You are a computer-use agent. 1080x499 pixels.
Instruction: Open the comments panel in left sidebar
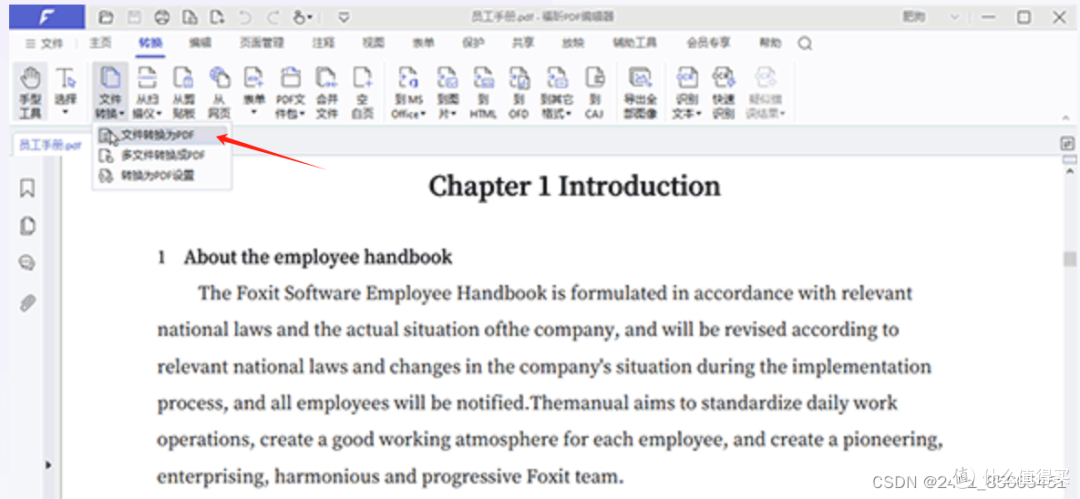pos(28,263)
